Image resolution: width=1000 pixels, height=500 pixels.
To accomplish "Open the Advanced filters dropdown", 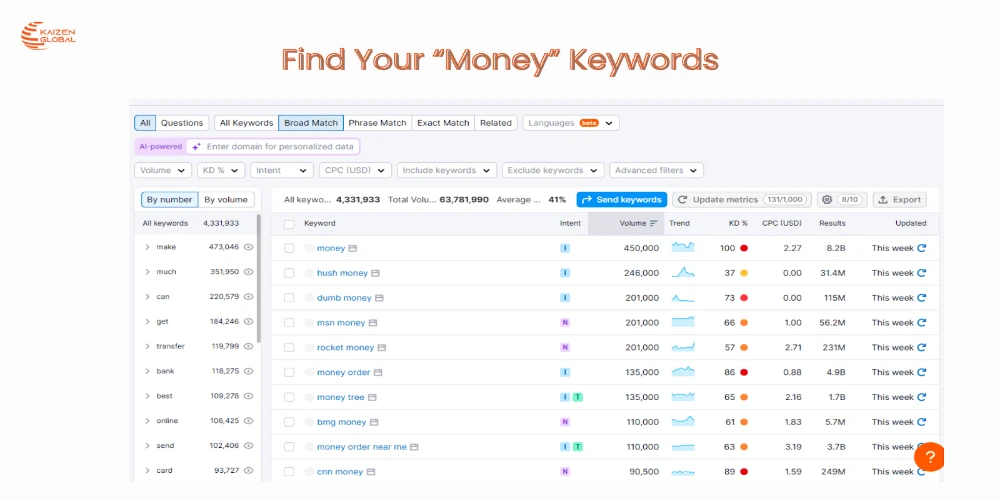I will click(657, 170).
